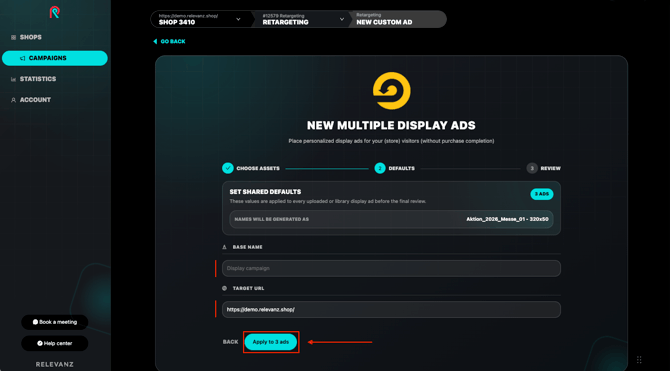Viewport: 670px width, 371px height.
Task: Focus the Base Name input field
Action: click(391, 268)
